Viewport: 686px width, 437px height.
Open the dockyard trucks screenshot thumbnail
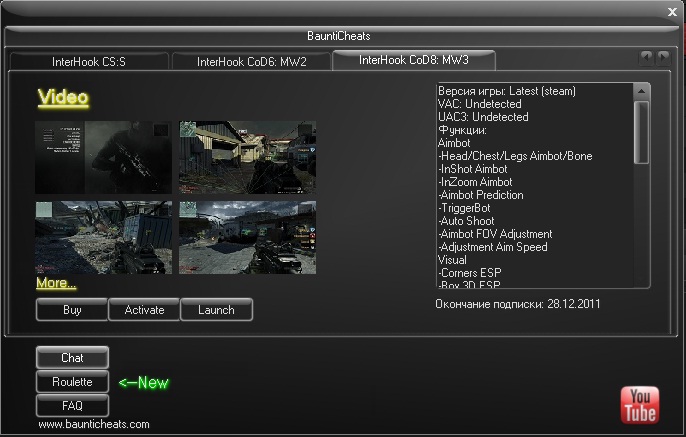coord(248,238)
